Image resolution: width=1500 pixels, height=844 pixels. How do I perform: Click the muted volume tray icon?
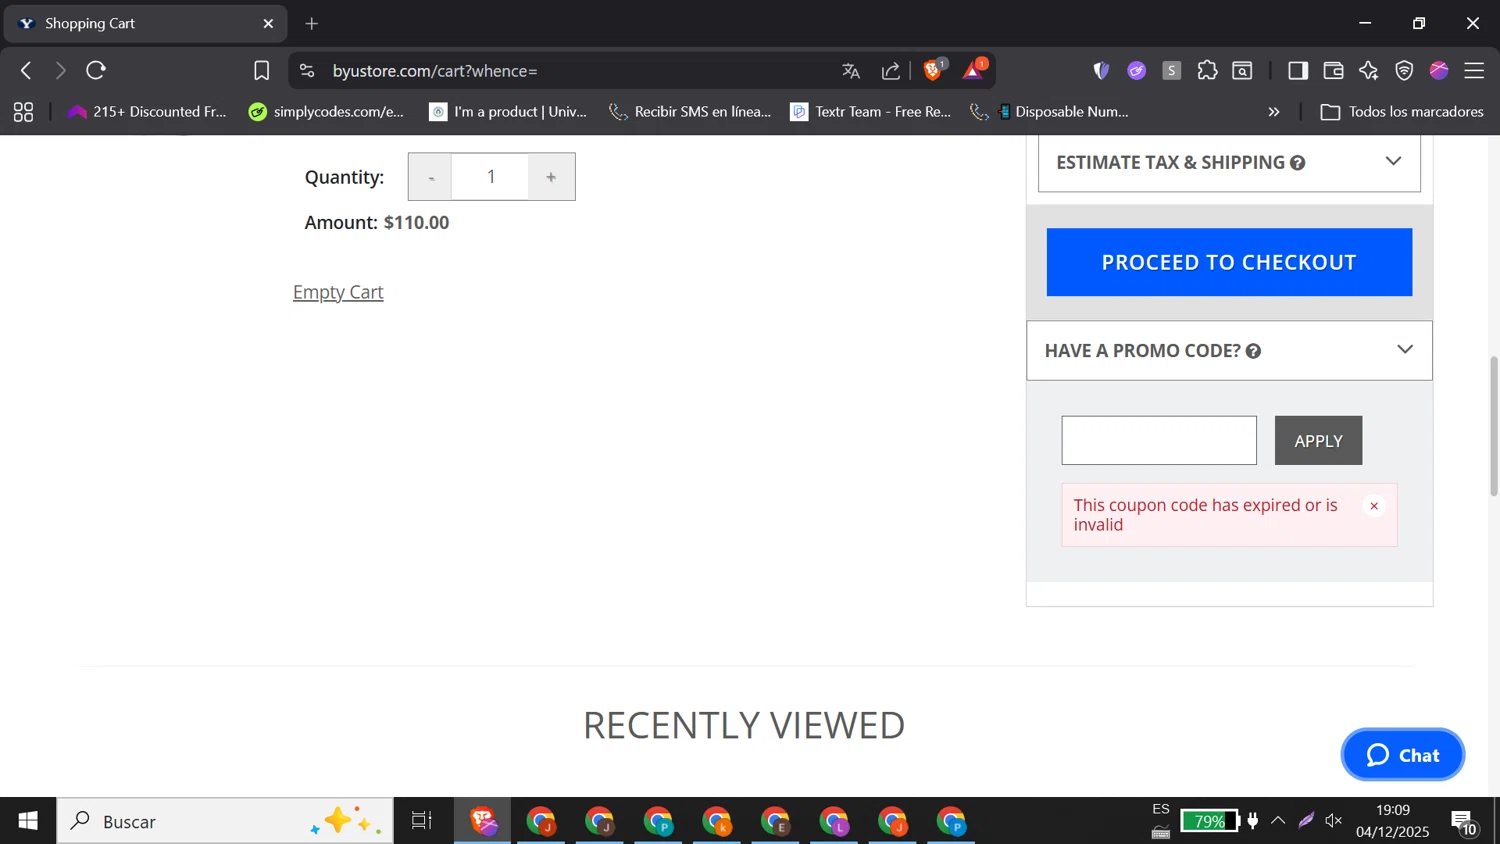tap(1334, 821)
